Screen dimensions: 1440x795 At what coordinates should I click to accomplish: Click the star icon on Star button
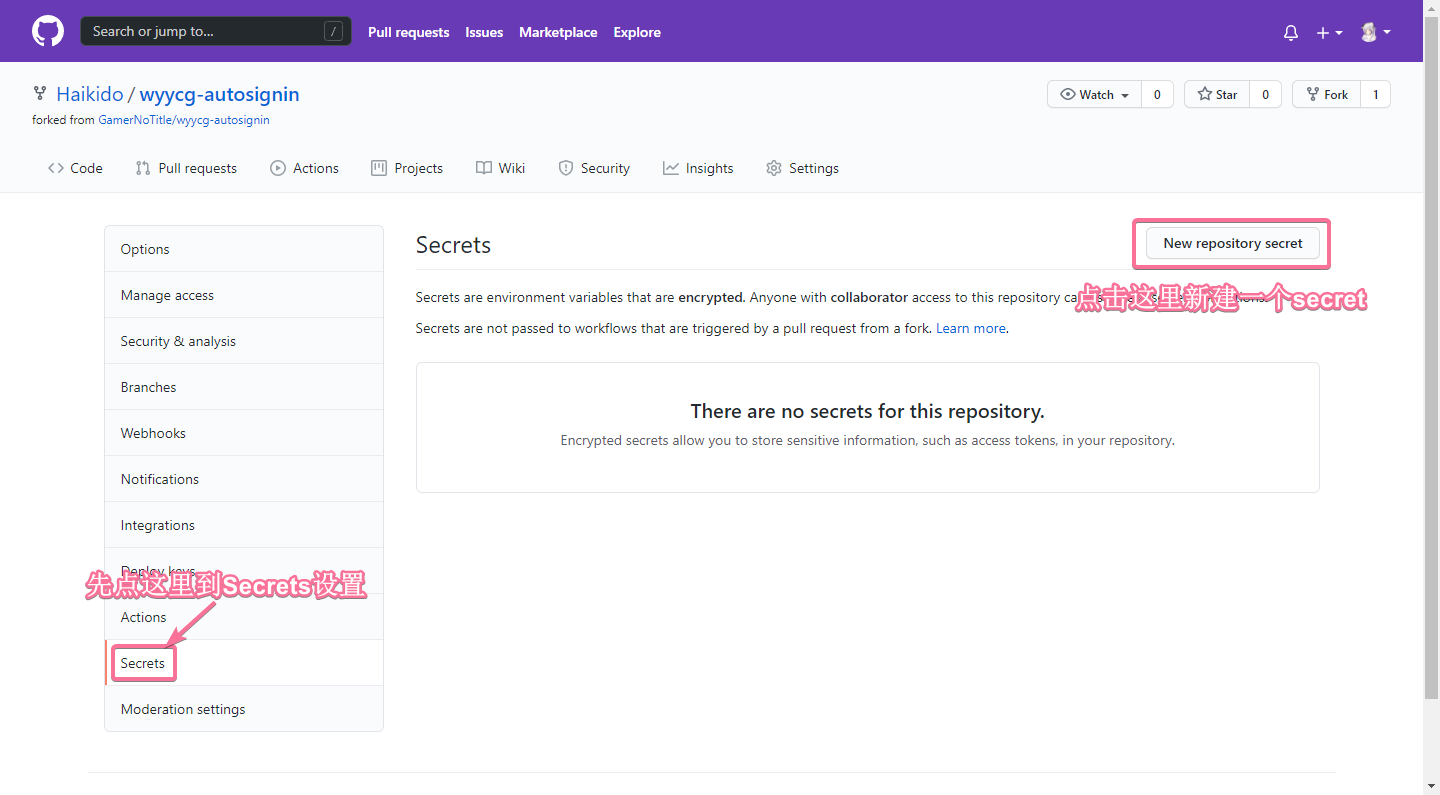click(1205, 94)
